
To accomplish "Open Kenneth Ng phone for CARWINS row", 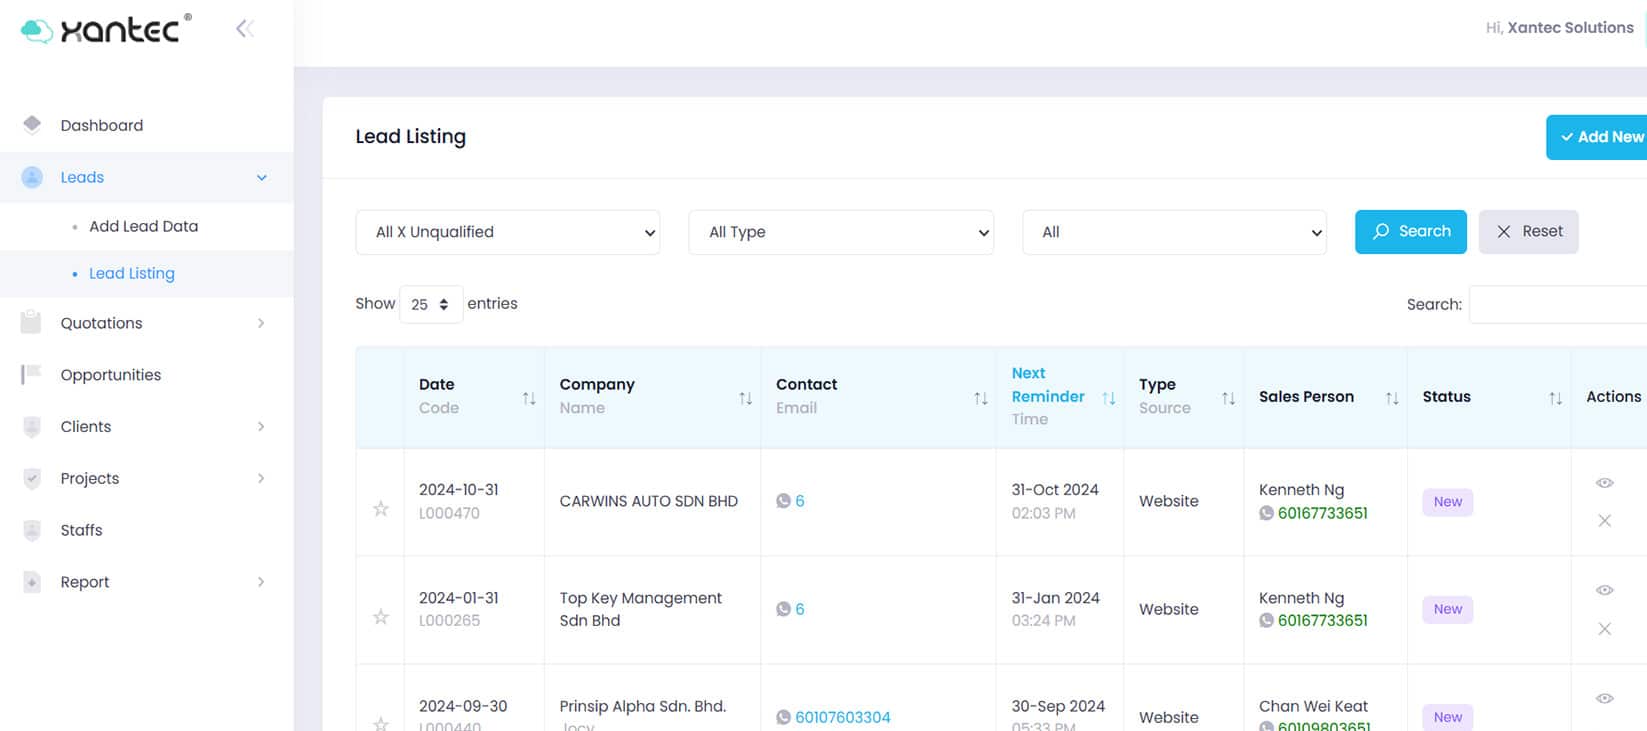I will (x=1322, y=513).
